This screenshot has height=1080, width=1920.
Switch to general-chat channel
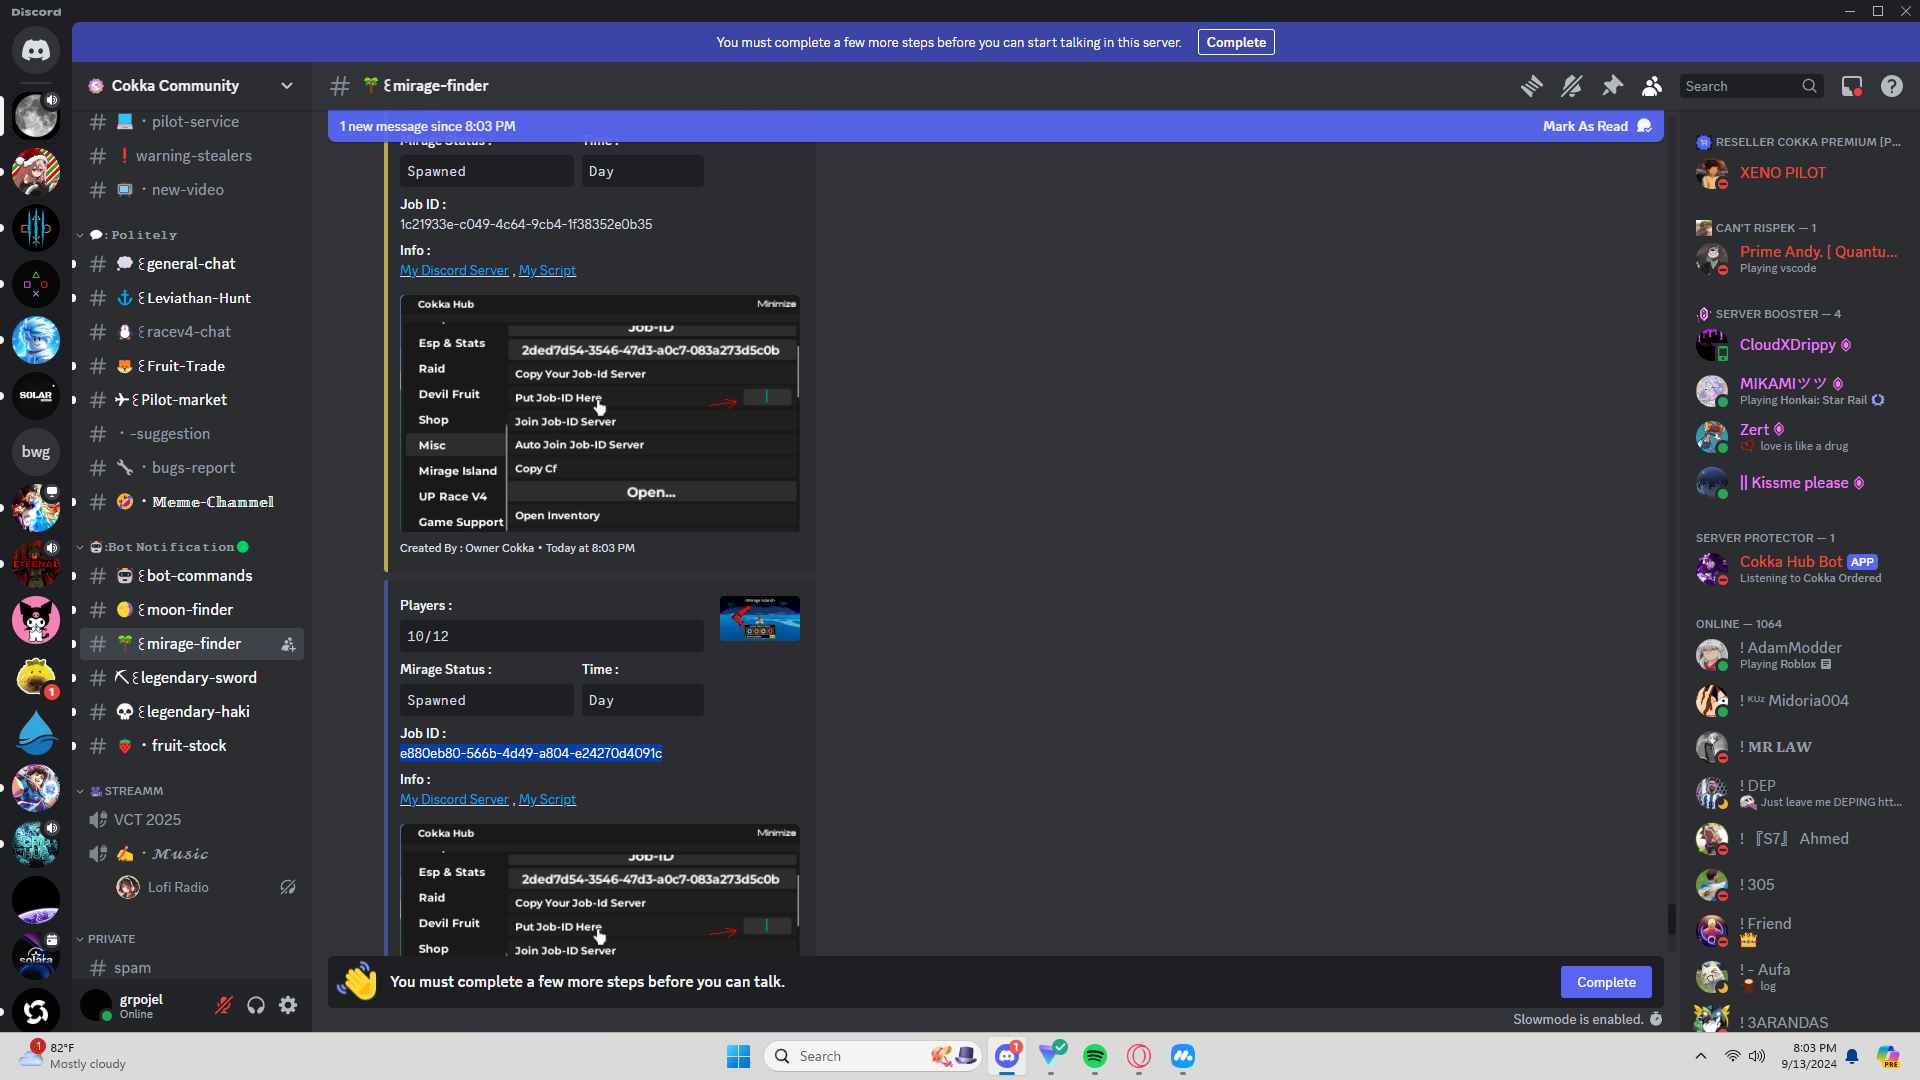click(192, 264)
